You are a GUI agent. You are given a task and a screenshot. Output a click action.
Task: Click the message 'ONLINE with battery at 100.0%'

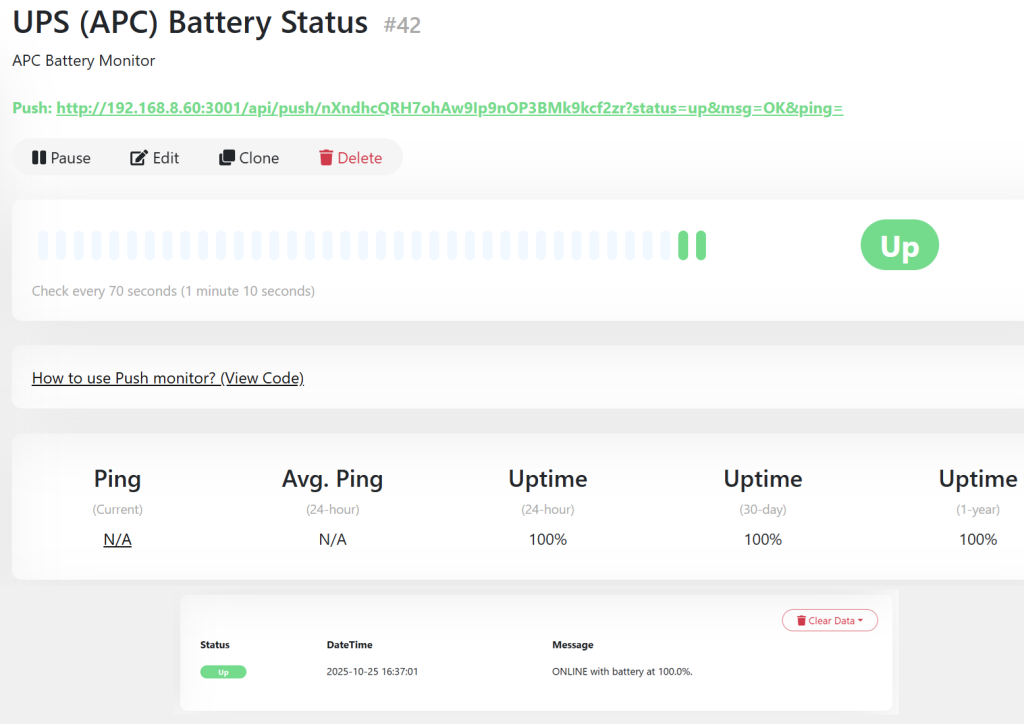coord(622,671)
